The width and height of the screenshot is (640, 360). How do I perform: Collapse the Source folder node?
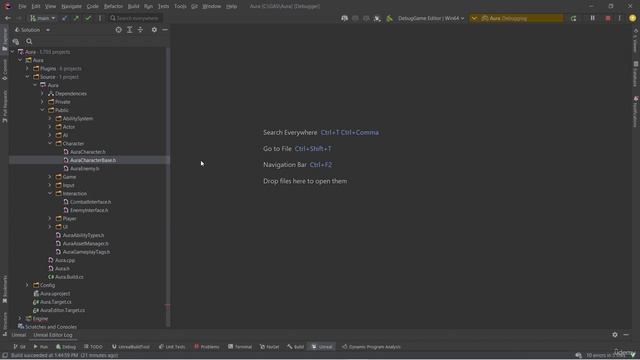point(27,77)
